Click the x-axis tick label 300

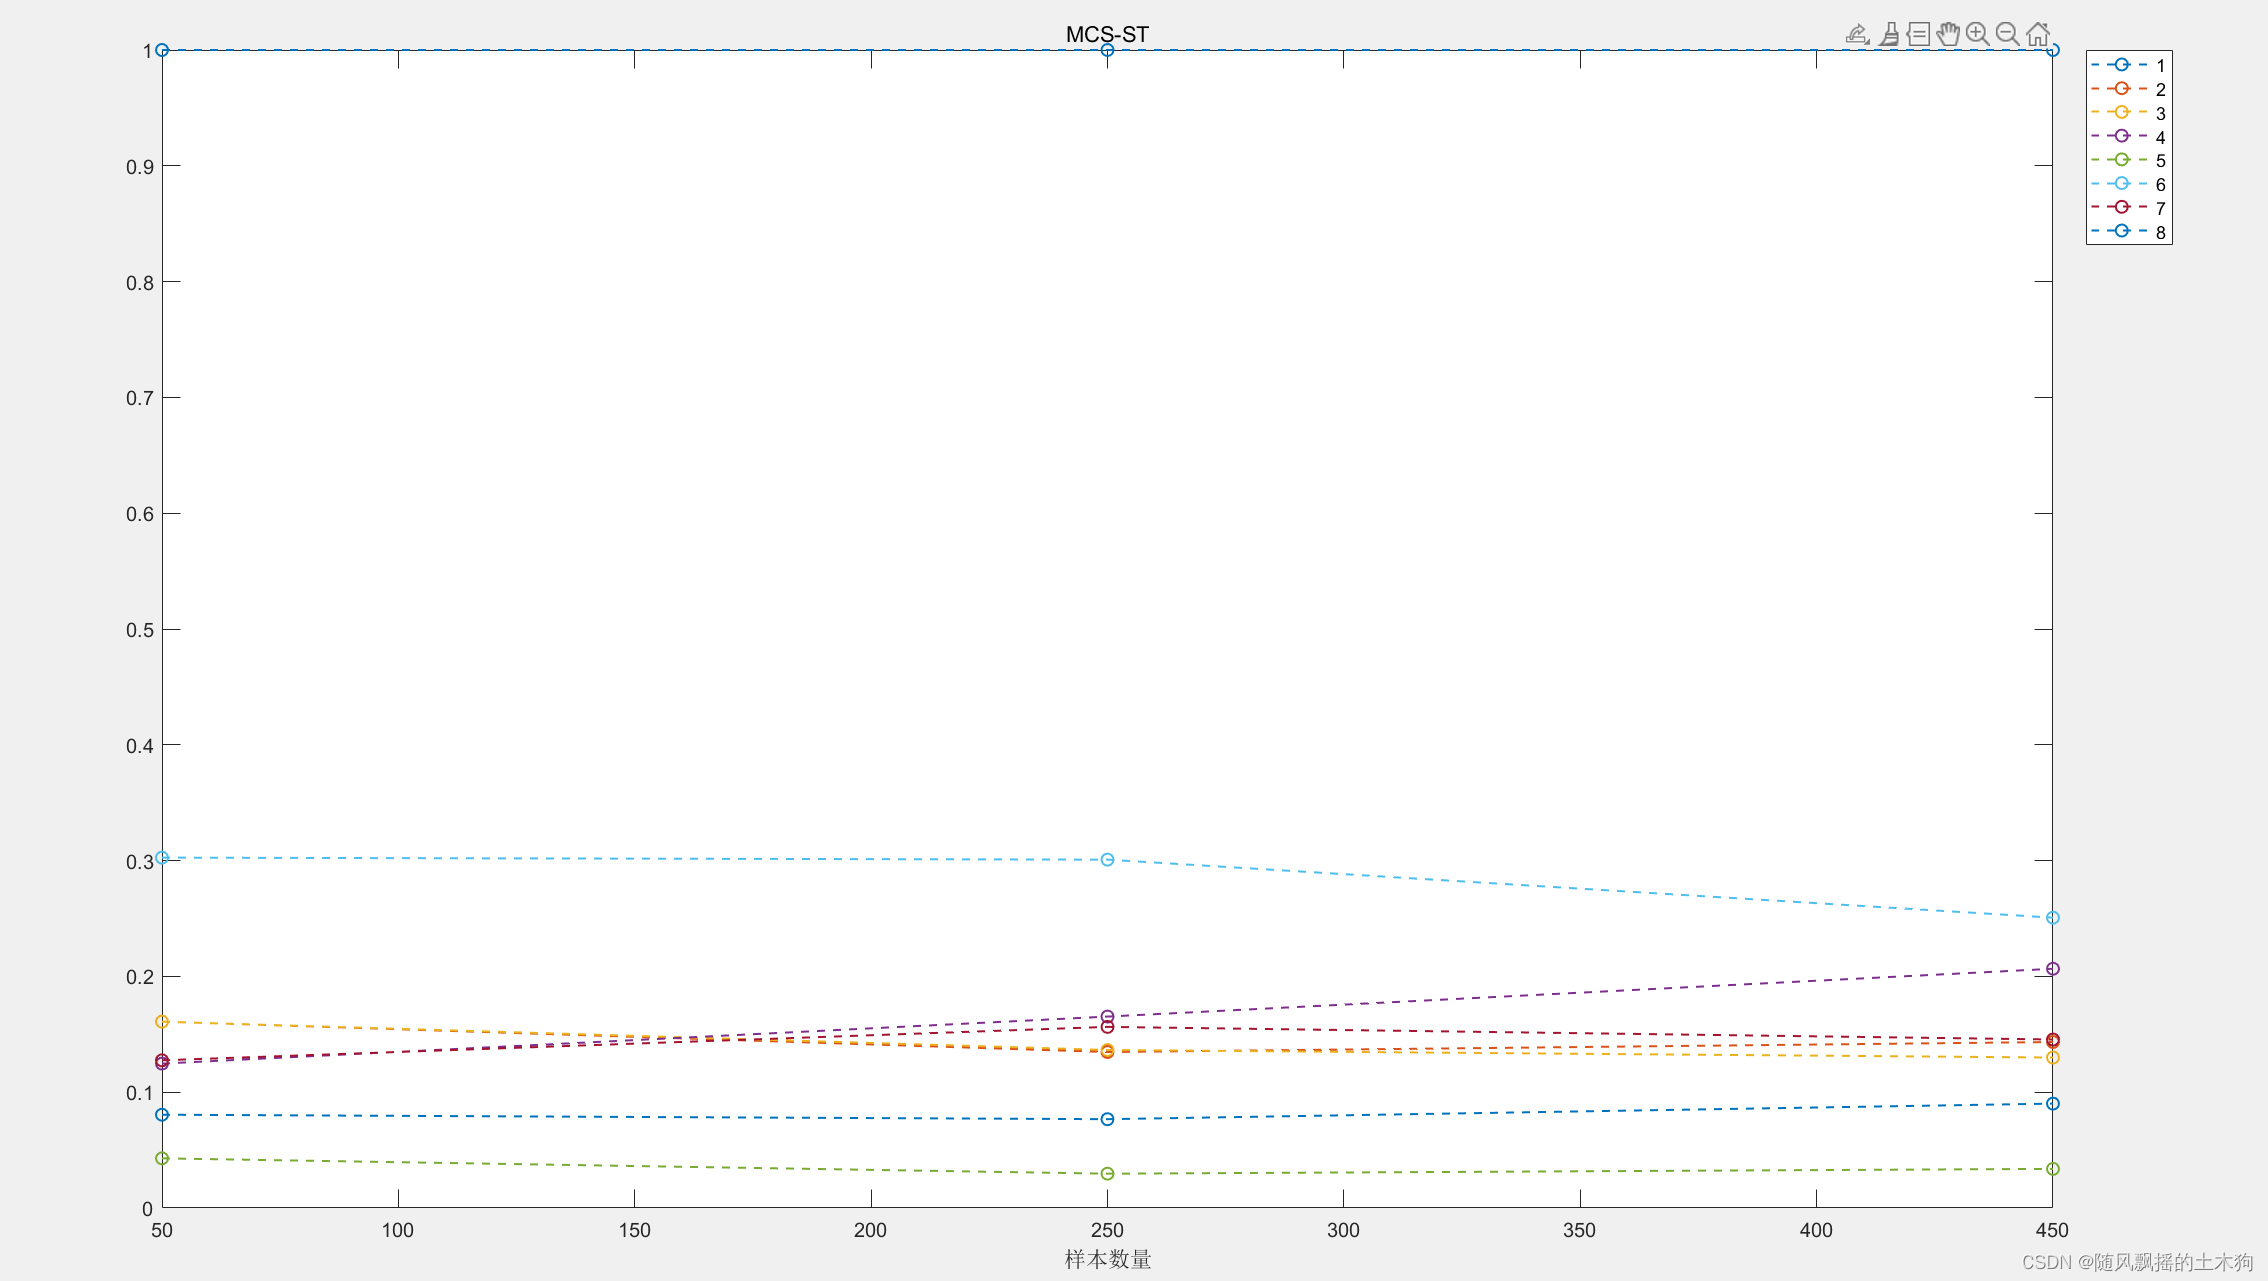(x=1343, y=1231)
